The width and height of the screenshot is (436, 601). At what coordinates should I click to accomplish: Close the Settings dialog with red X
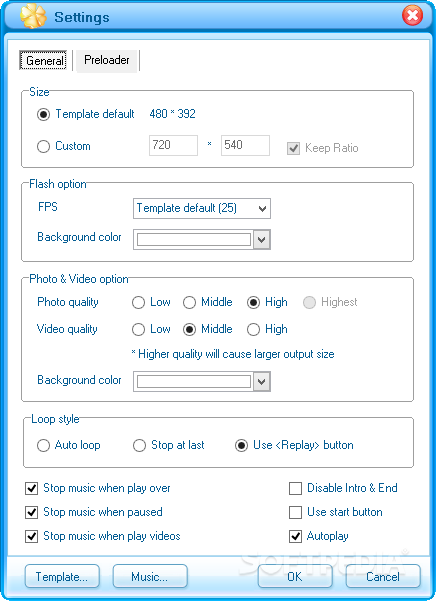412,15
